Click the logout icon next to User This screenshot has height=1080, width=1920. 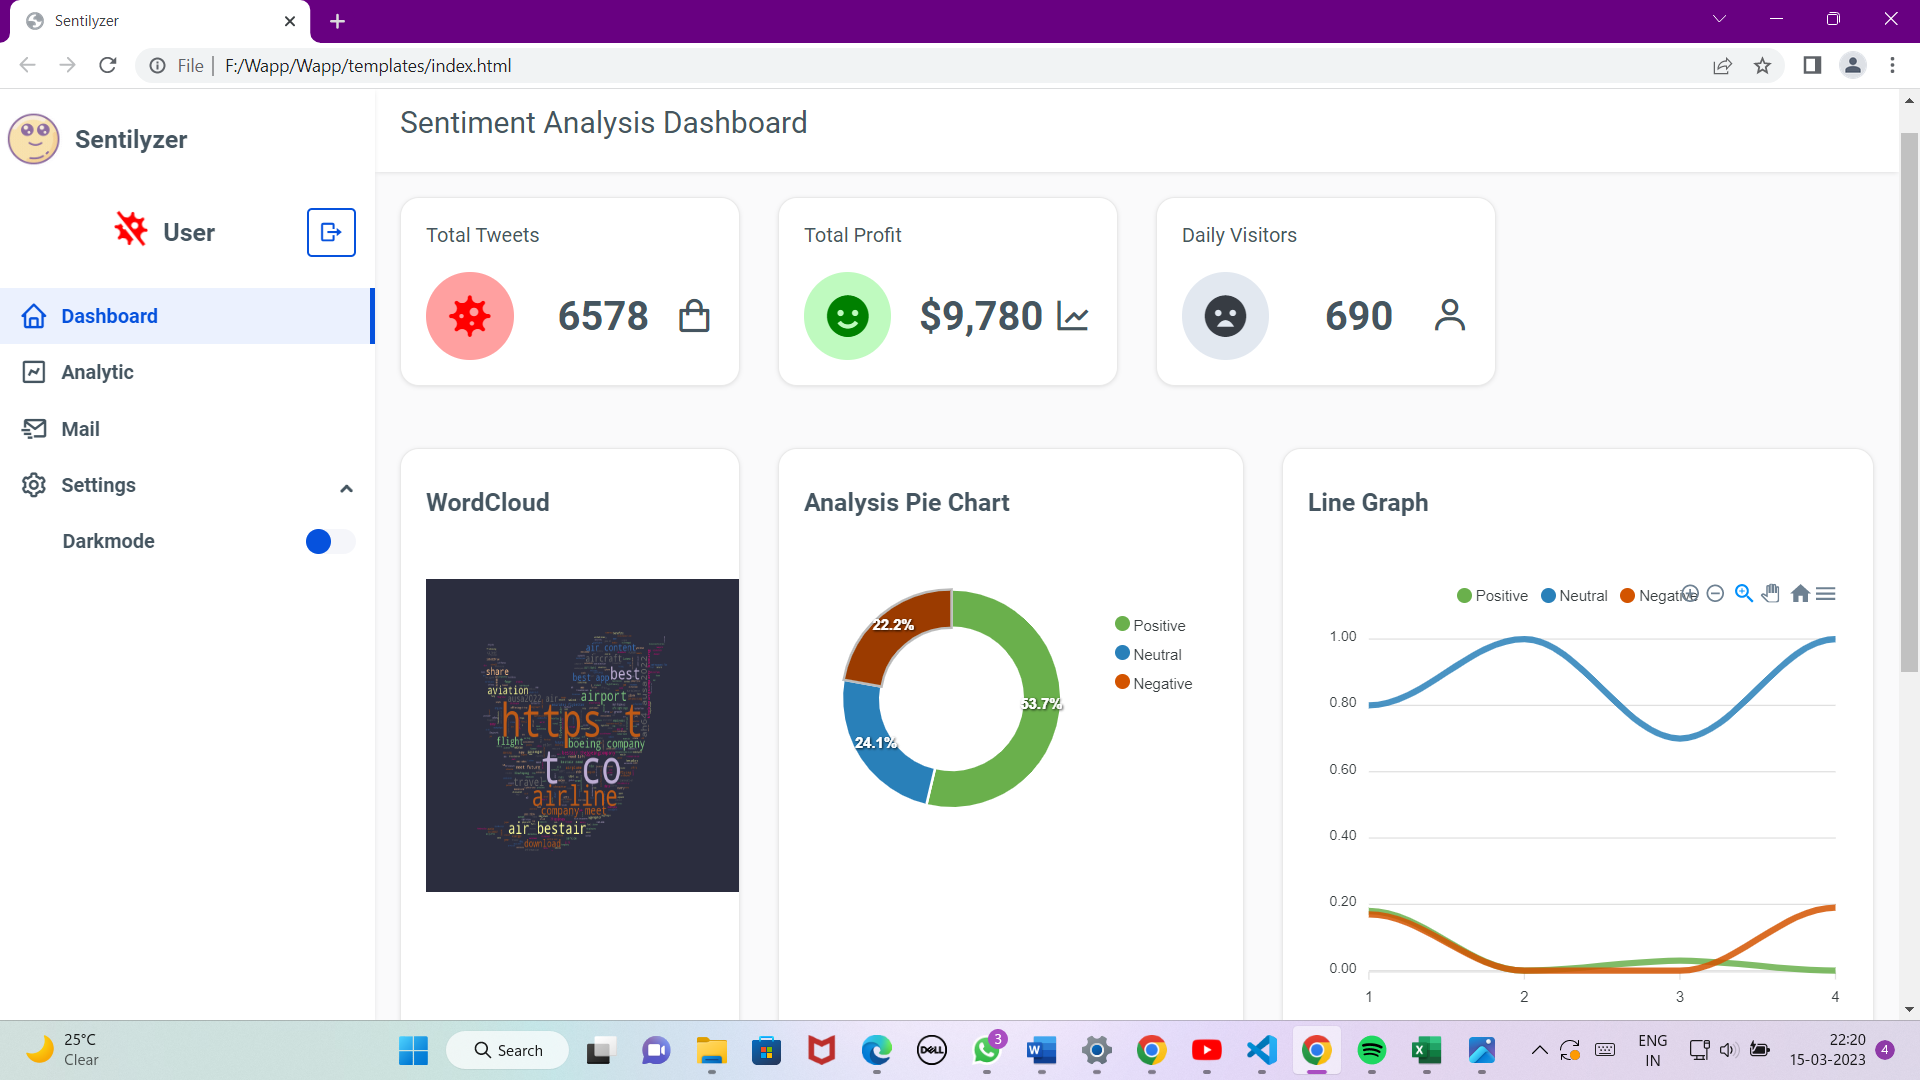coord(331,233)
